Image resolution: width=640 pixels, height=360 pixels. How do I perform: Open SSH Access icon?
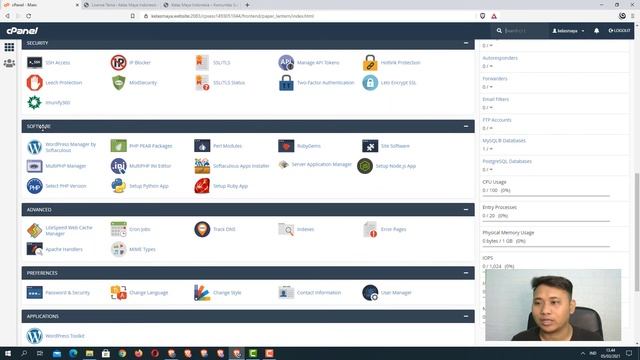[34, 62]
